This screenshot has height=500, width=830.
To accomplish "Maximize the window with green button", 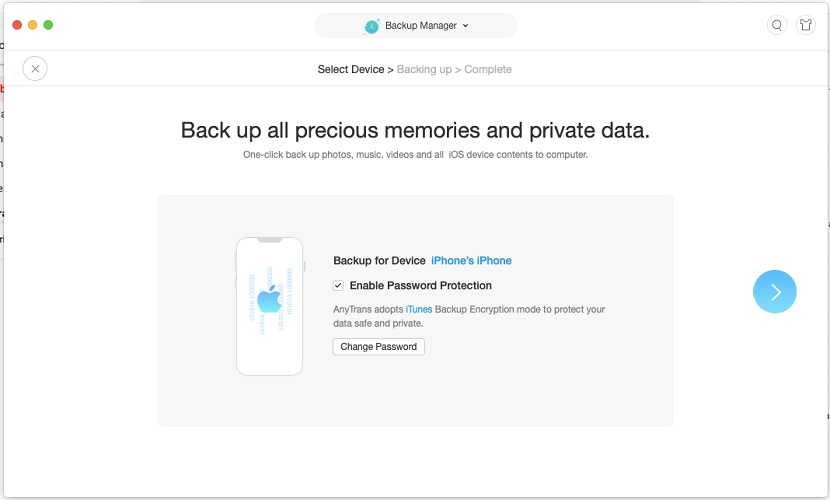I will [48, 25].
